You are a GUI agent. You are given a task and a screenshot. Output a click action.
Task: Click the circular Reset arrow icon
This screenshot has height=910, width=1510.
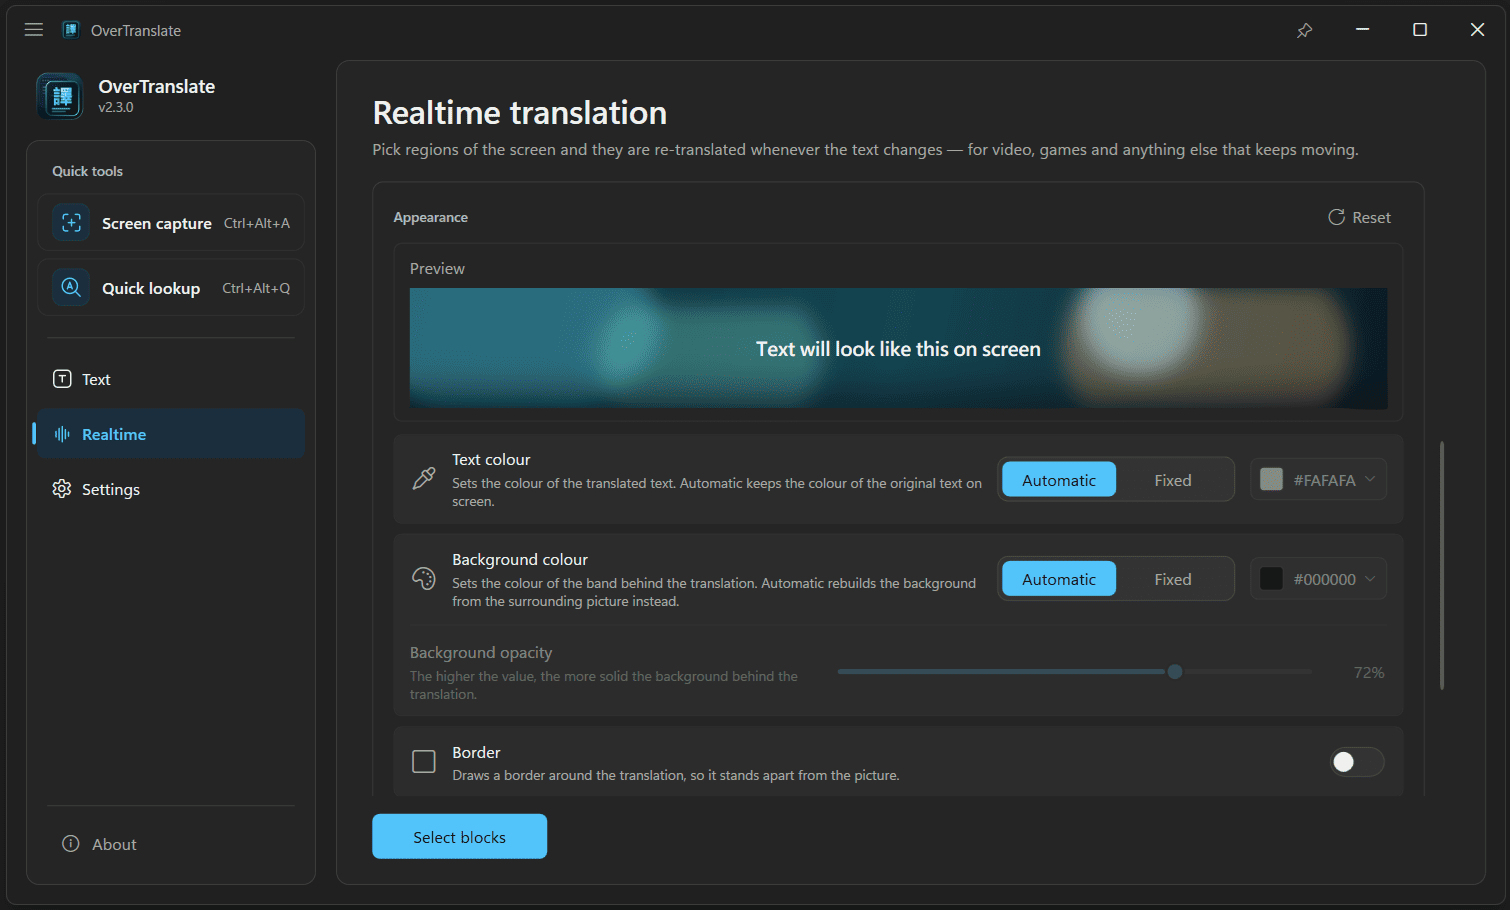coord(1336,217)
